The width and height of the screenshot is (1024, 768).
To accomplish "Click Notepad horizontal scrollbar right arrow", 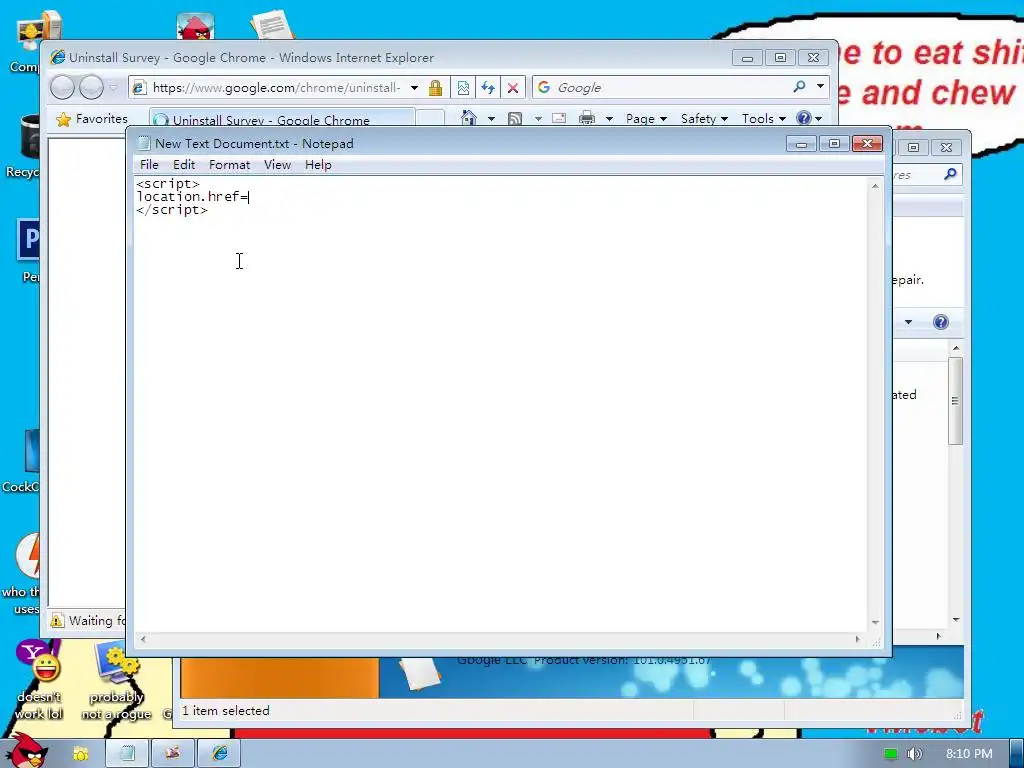I will [857, 639].
